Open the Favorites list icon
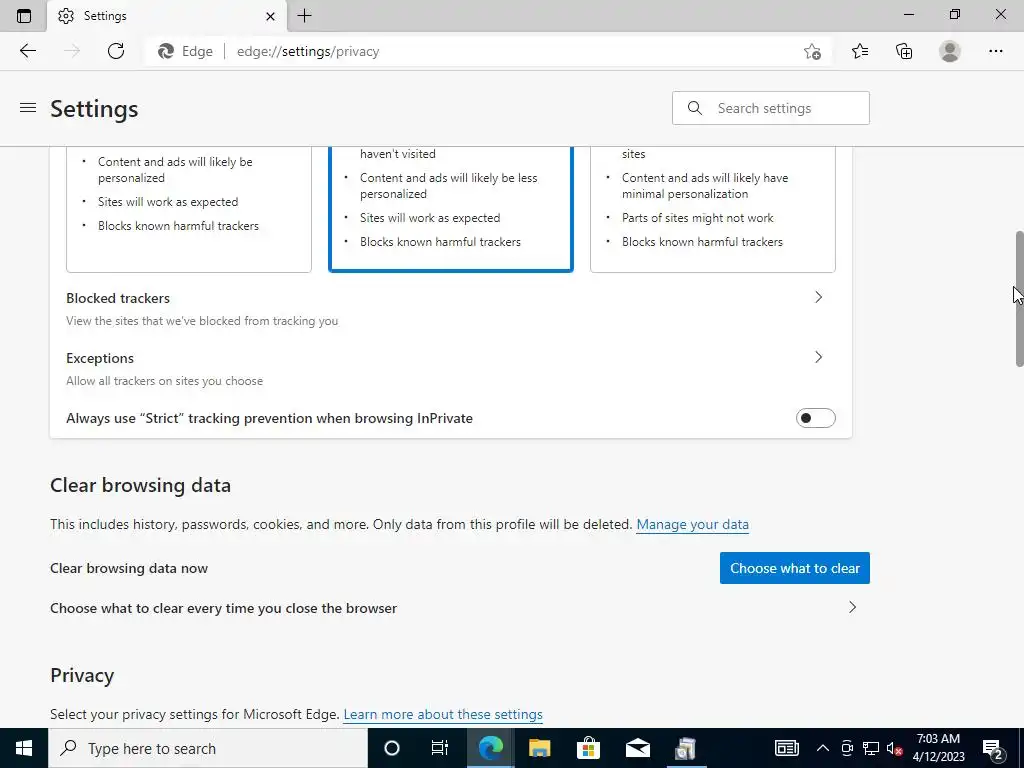The width and height of the screenshot is (1024, 768). 860,51
